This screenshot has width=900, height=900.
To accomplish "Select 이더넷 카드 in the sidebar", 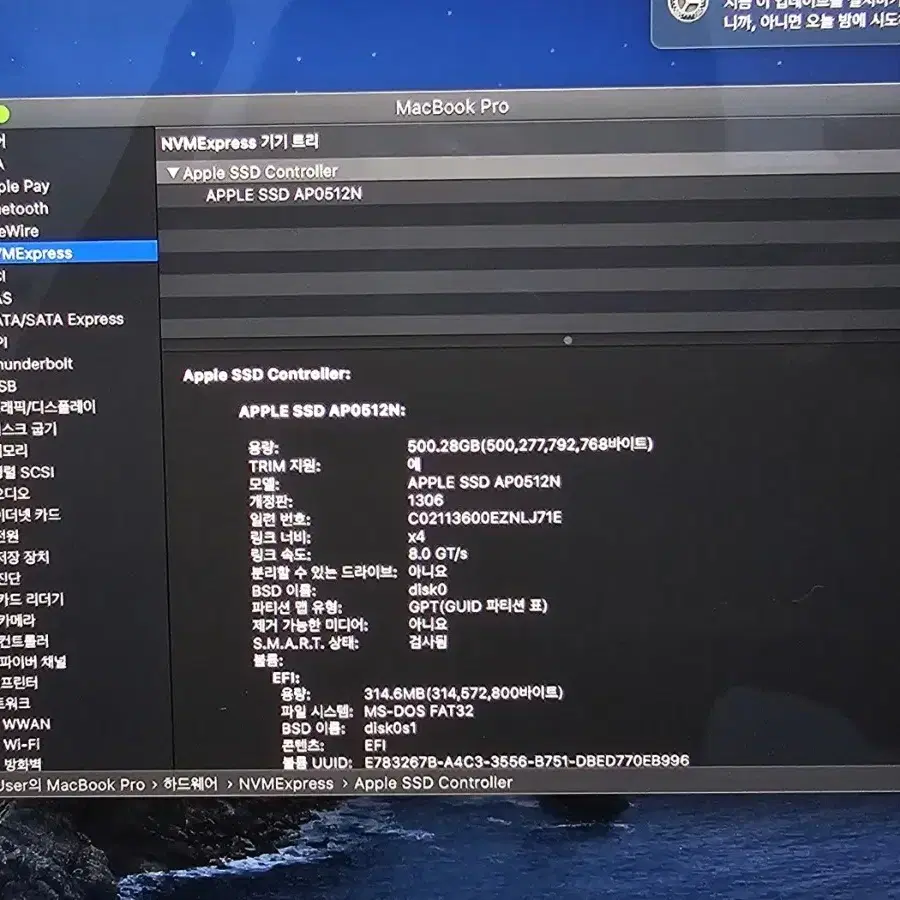I will pos(30,515).
